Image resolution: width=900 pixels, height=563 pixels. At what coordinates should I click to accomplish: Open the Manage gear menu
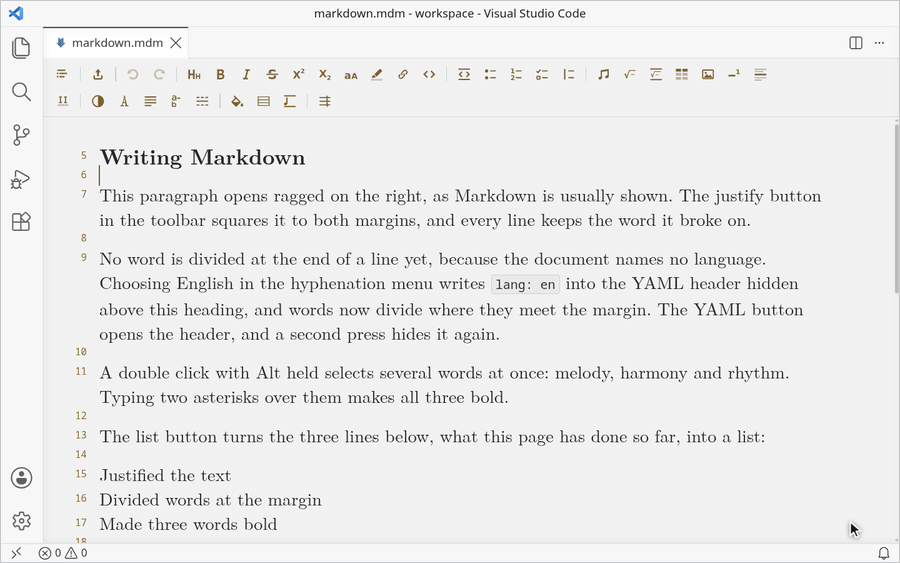pos(21,521)
